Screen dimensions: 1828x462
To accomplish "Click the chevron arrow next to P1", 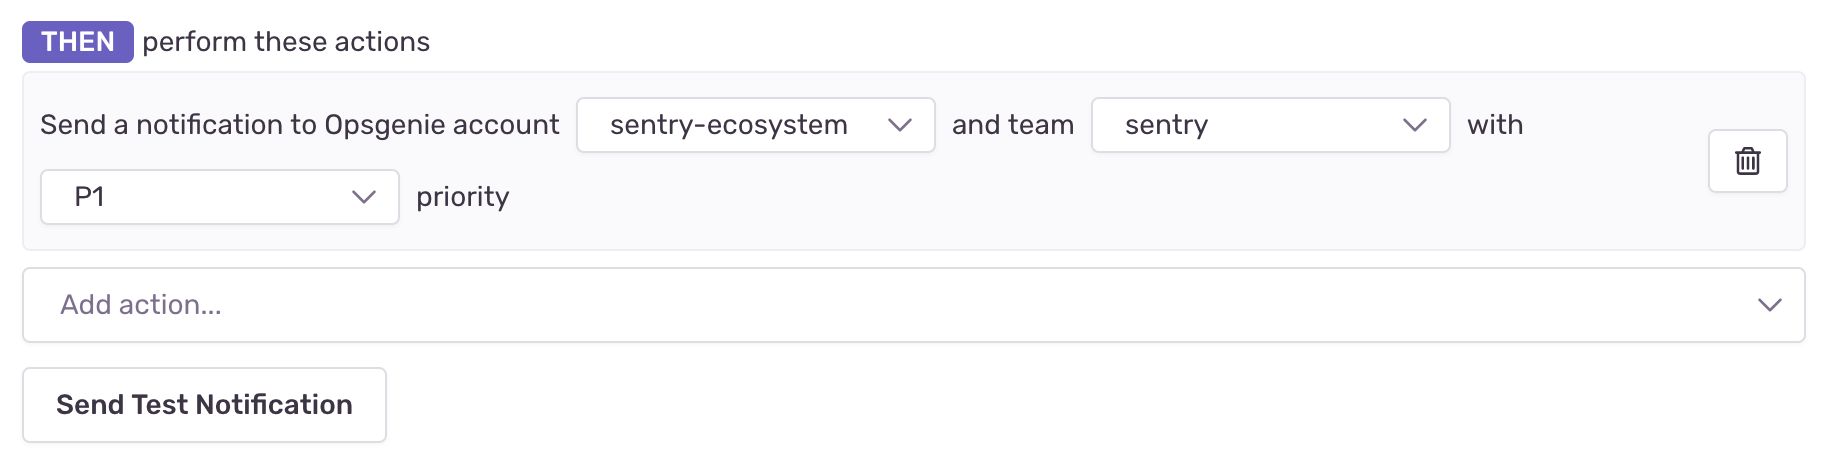I will point(364,197).
